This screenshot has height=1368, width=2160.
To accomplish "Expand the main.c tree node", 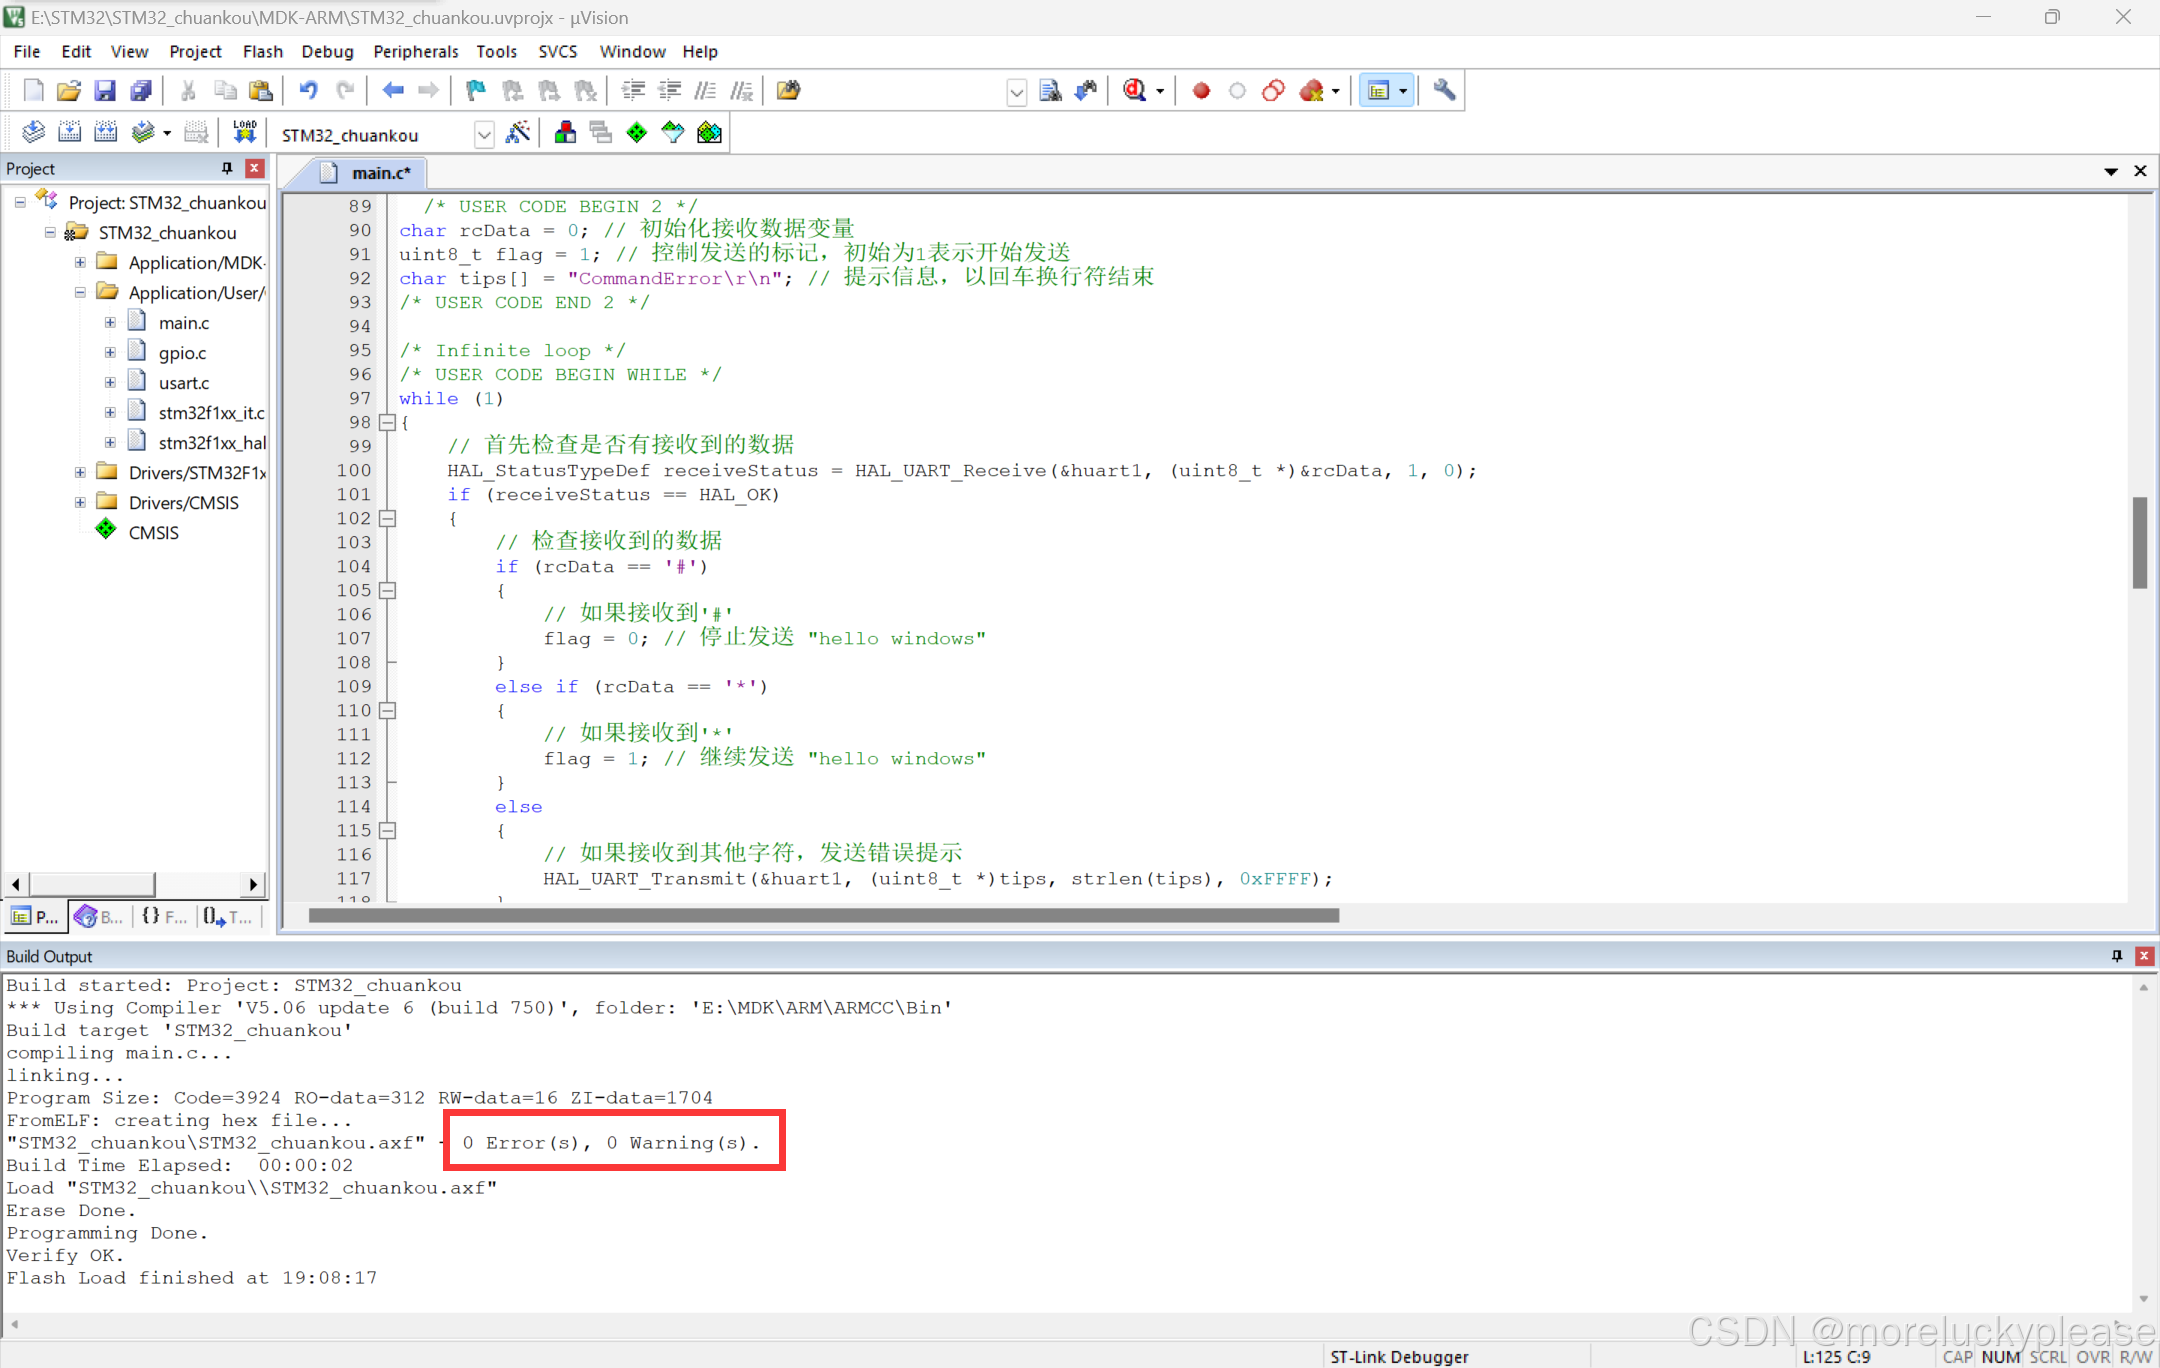I will tap(110, 322).
